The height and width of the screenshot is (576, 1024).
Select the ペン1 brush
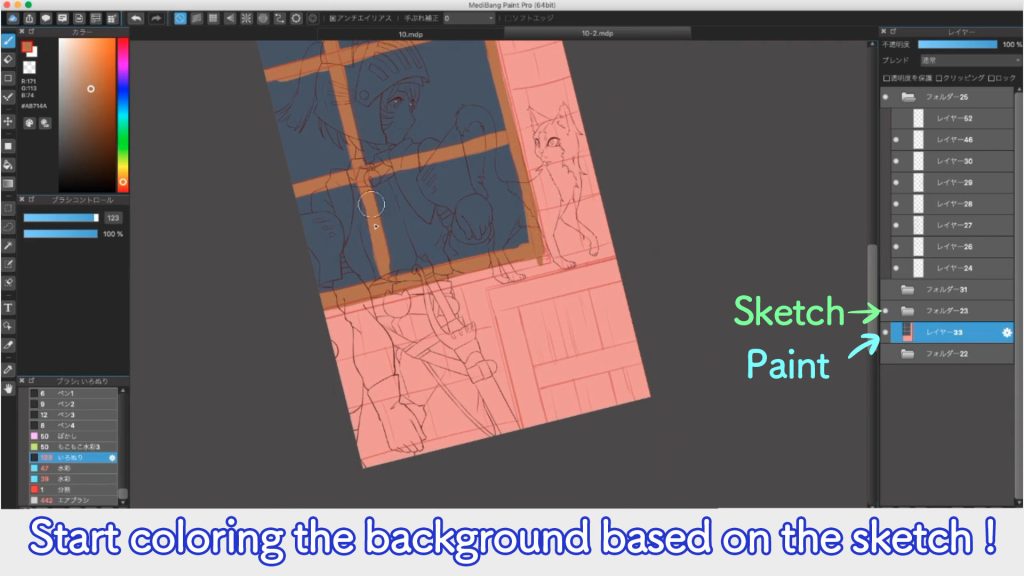point(73,393)
